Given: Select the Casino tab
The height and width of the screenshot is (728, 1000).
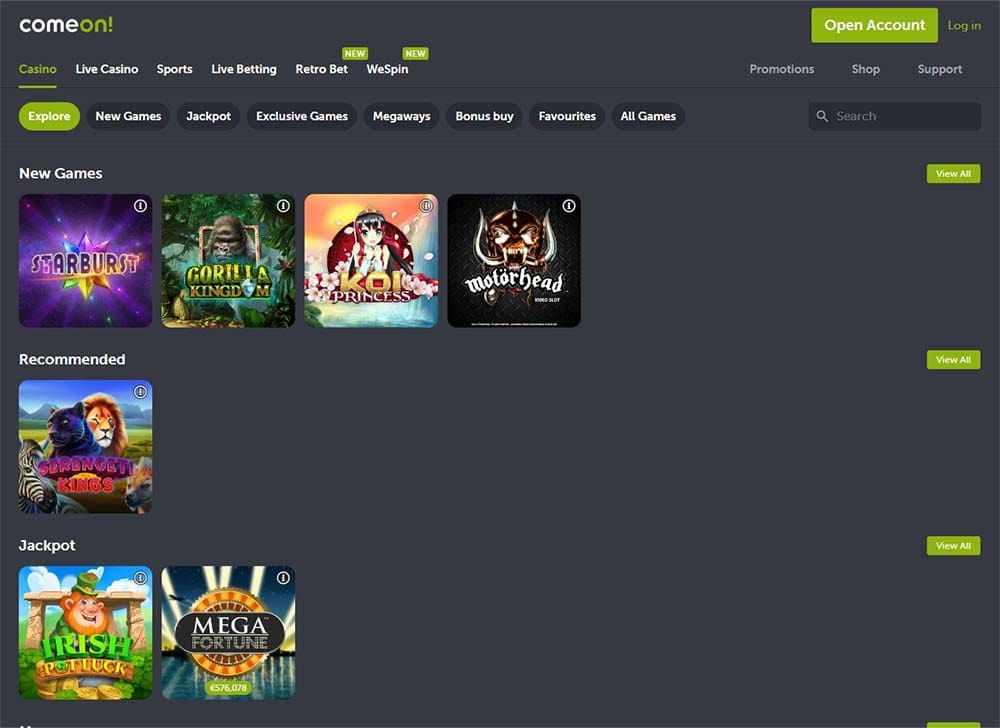Looking at the screenshot, I should 38,69.
